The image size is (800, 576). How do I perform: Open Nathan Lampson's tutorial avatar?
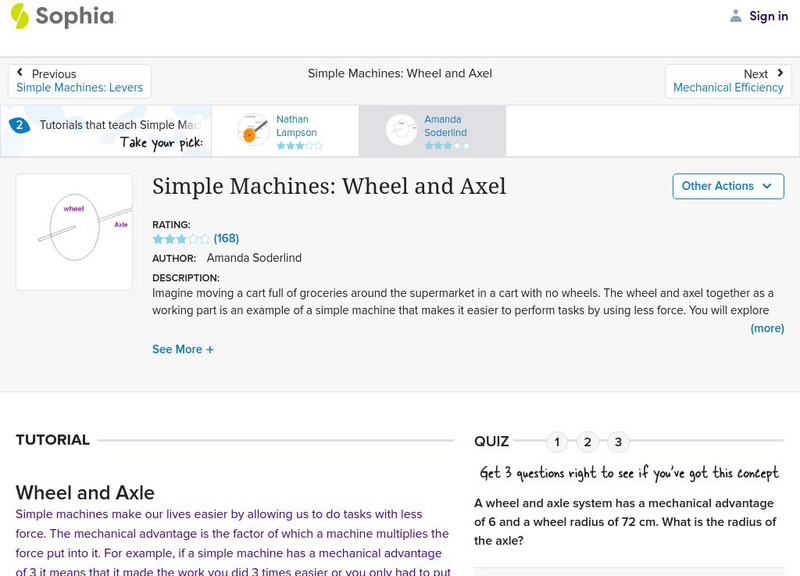tap(251, 129)
